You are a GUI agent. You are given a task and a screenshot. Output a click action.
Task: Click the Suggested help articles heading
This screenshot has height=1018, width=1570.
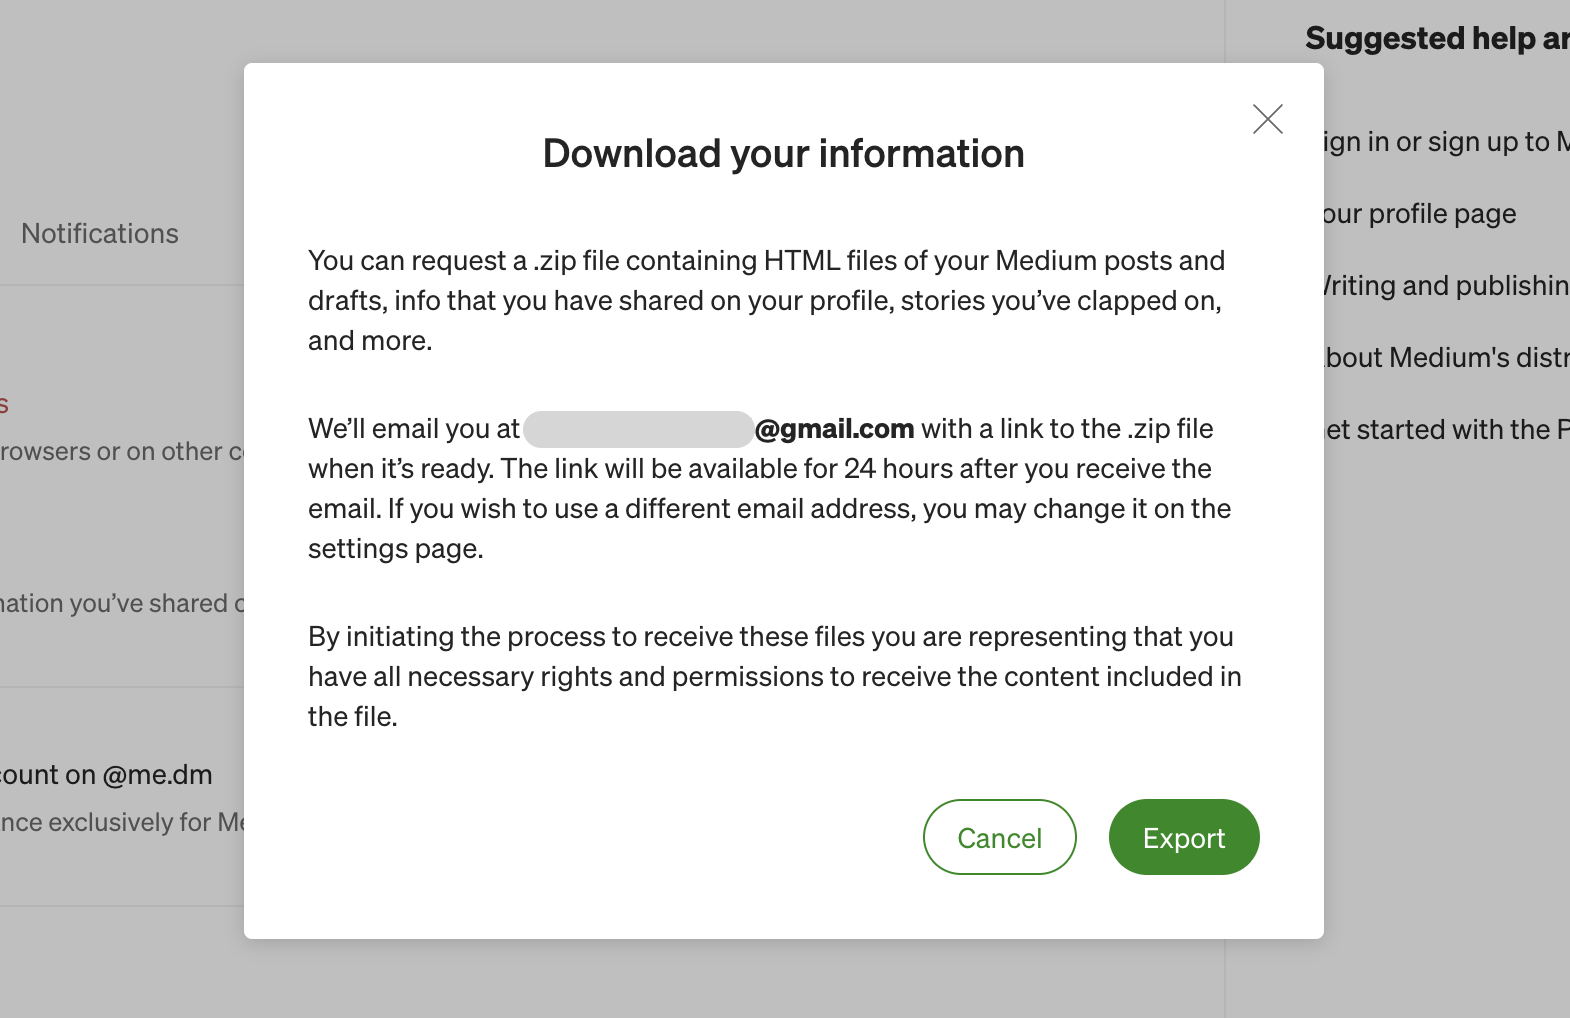point(1436,38)
